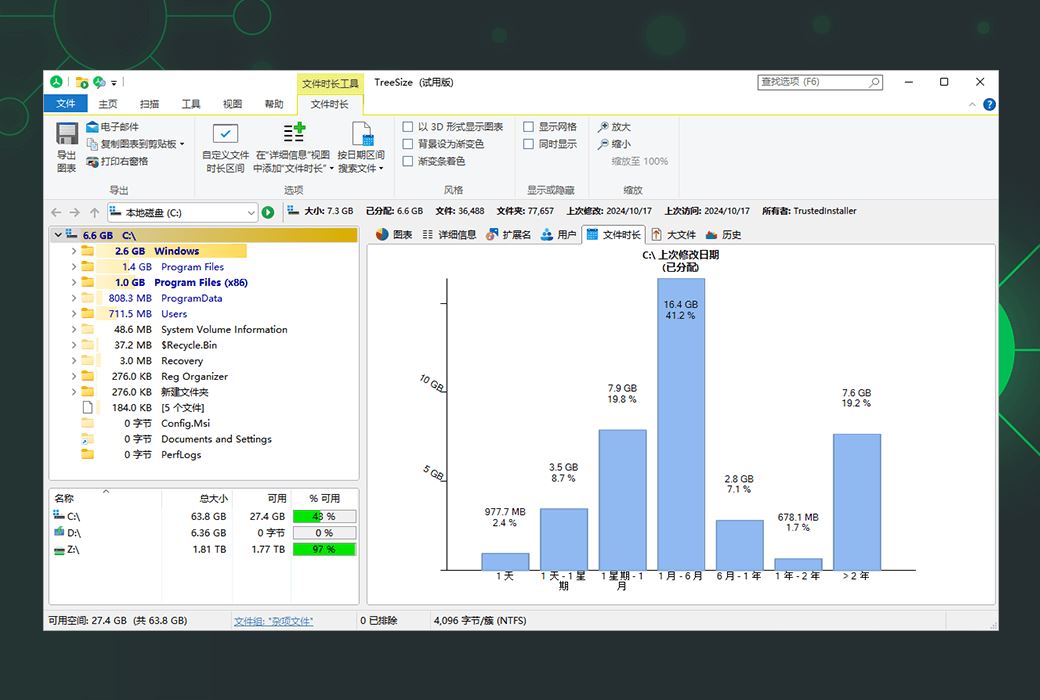Open the Scan (扫描) ribbon tab
This screenshot has width=1040, height=700.
[x=149, y=104]
